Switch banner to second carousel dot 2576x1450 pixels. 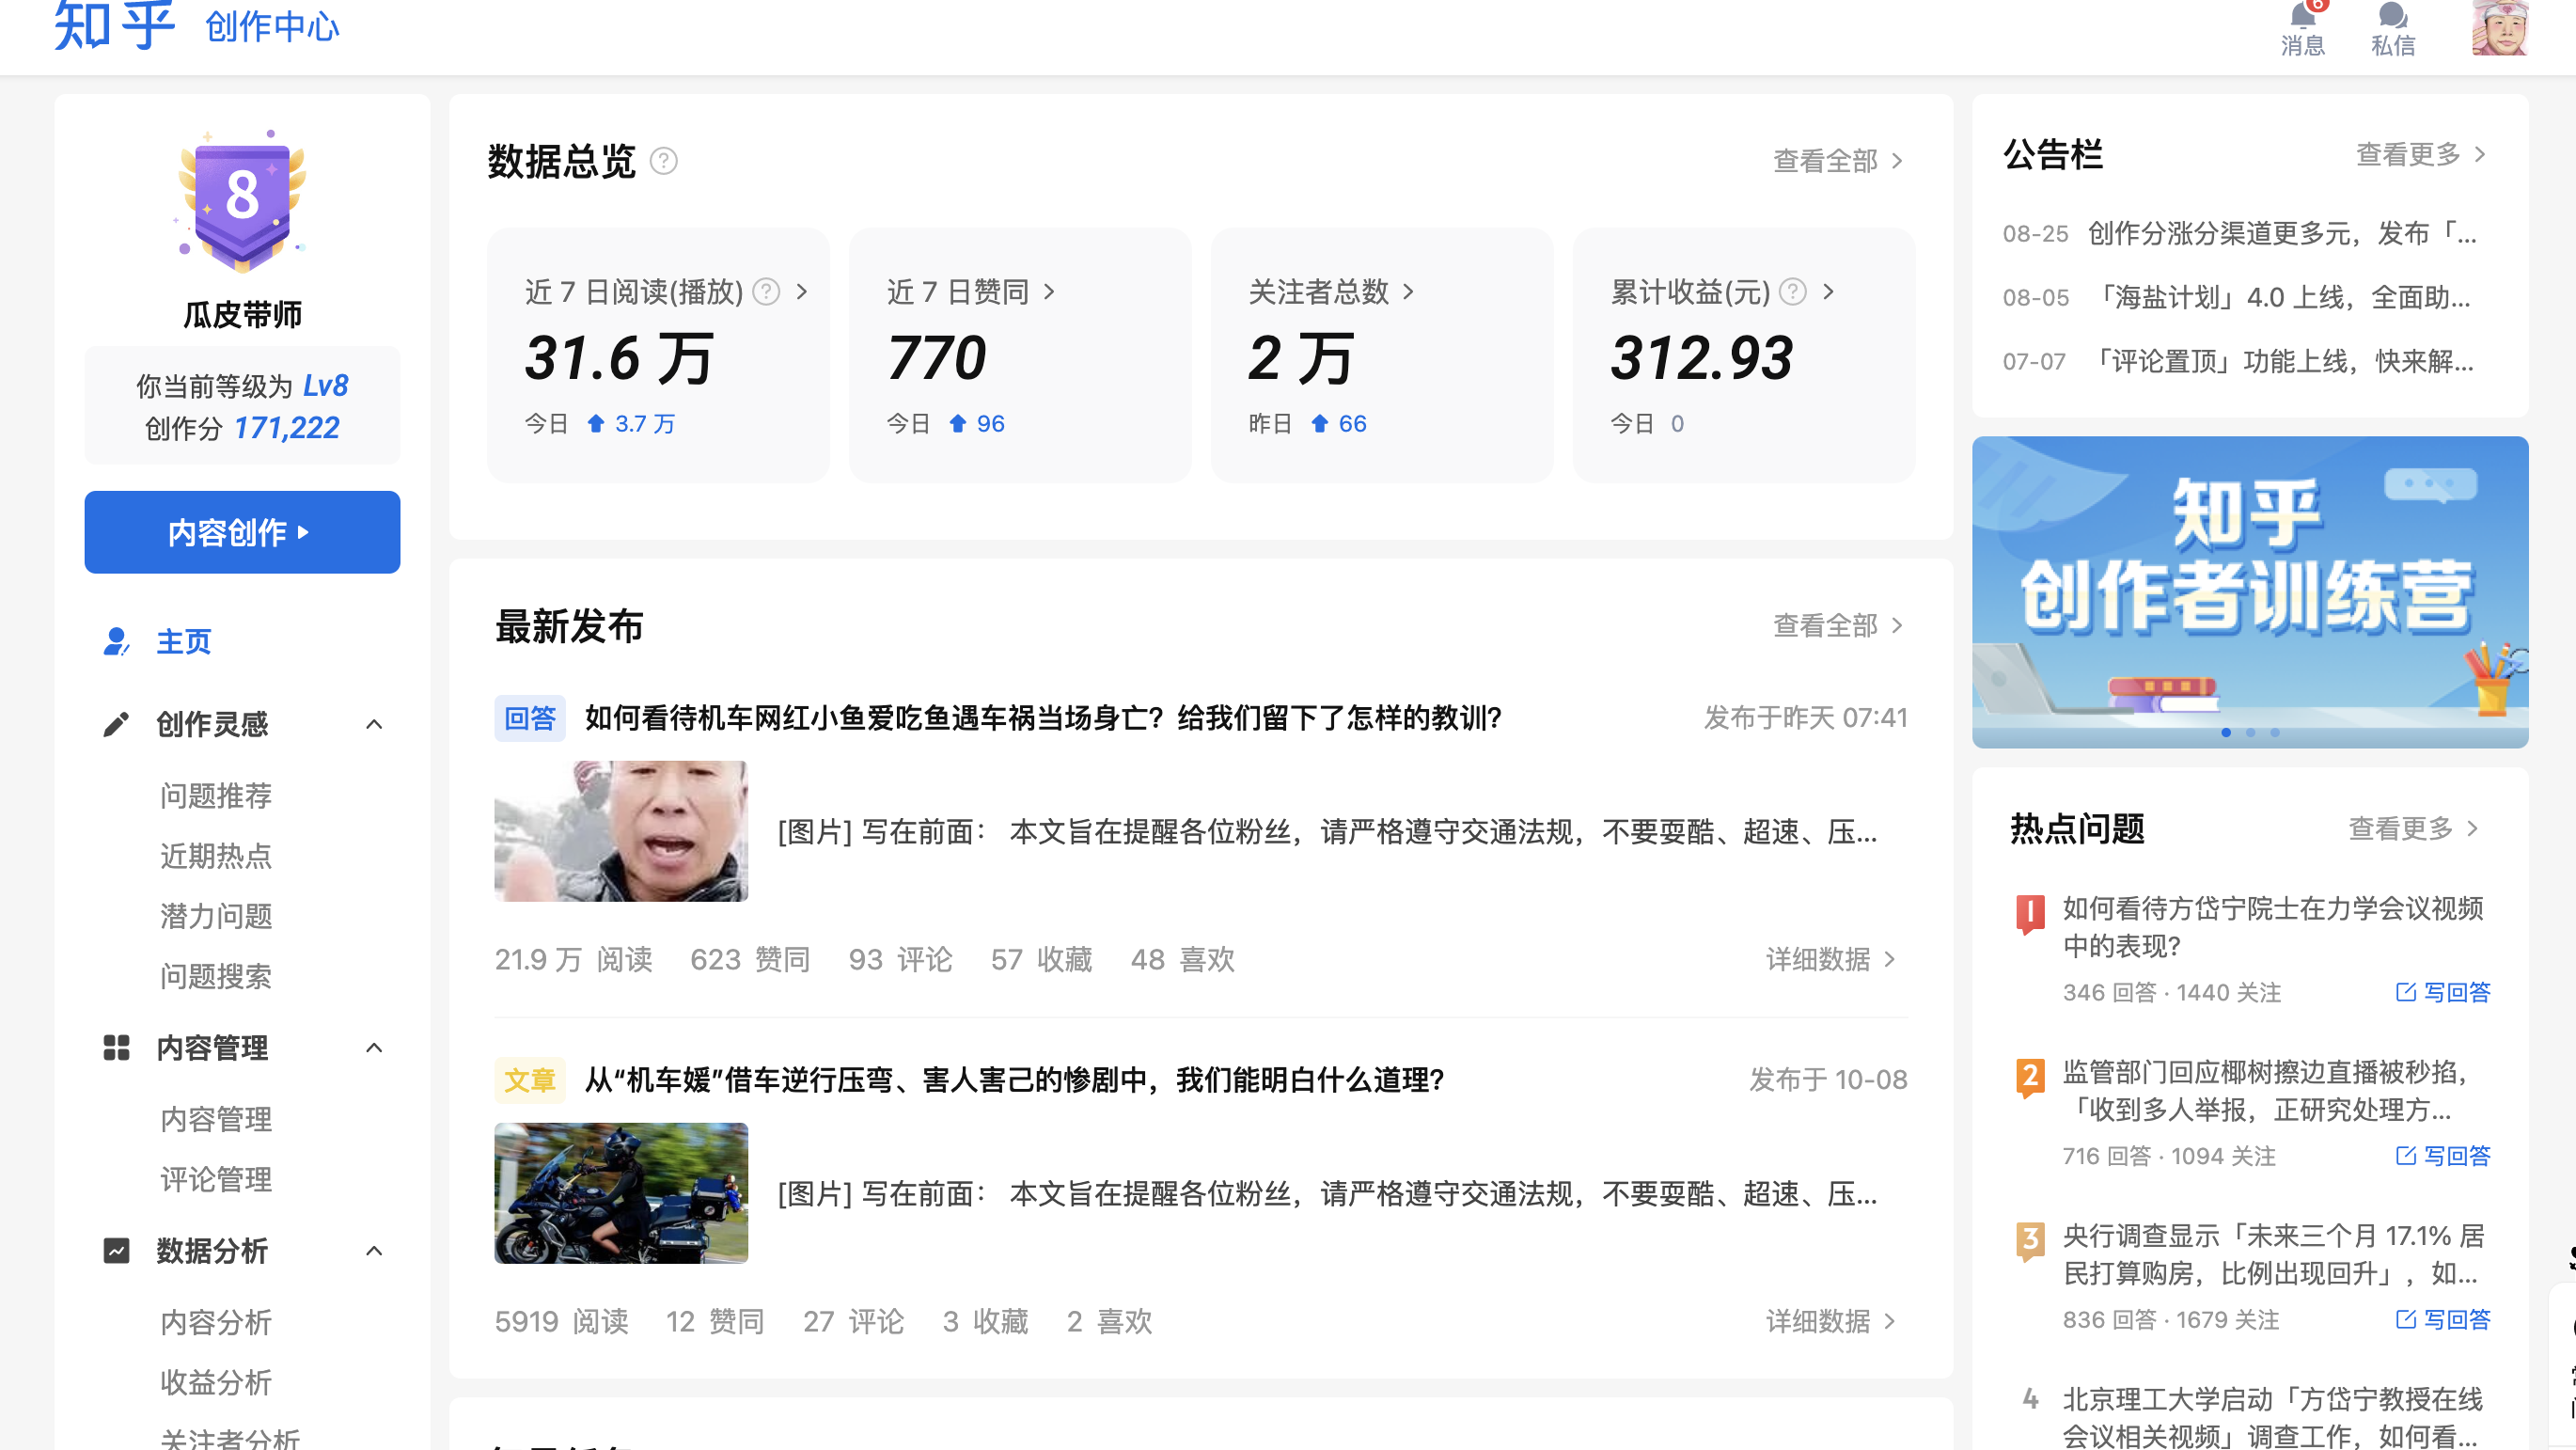click(x=2250, y=732)
